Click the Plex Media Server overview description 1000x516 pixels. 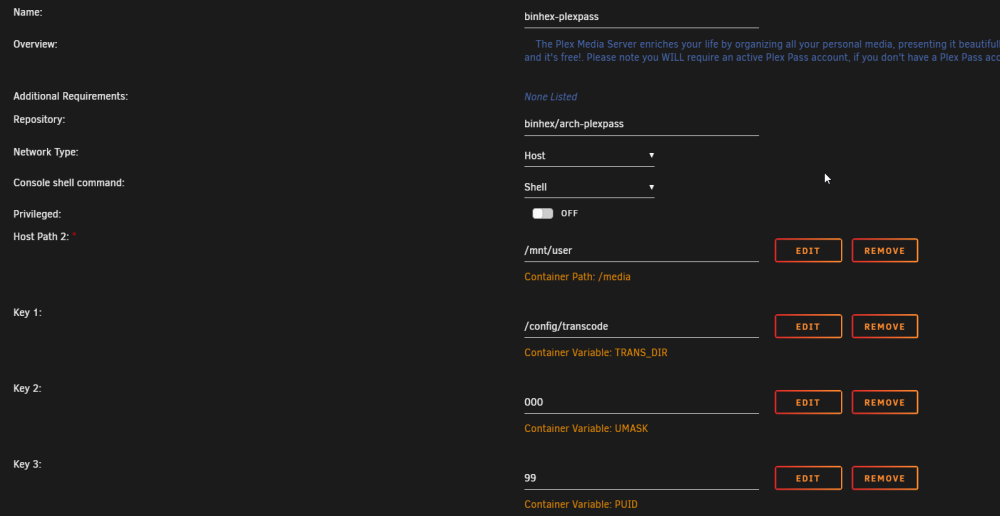point(762,51)
